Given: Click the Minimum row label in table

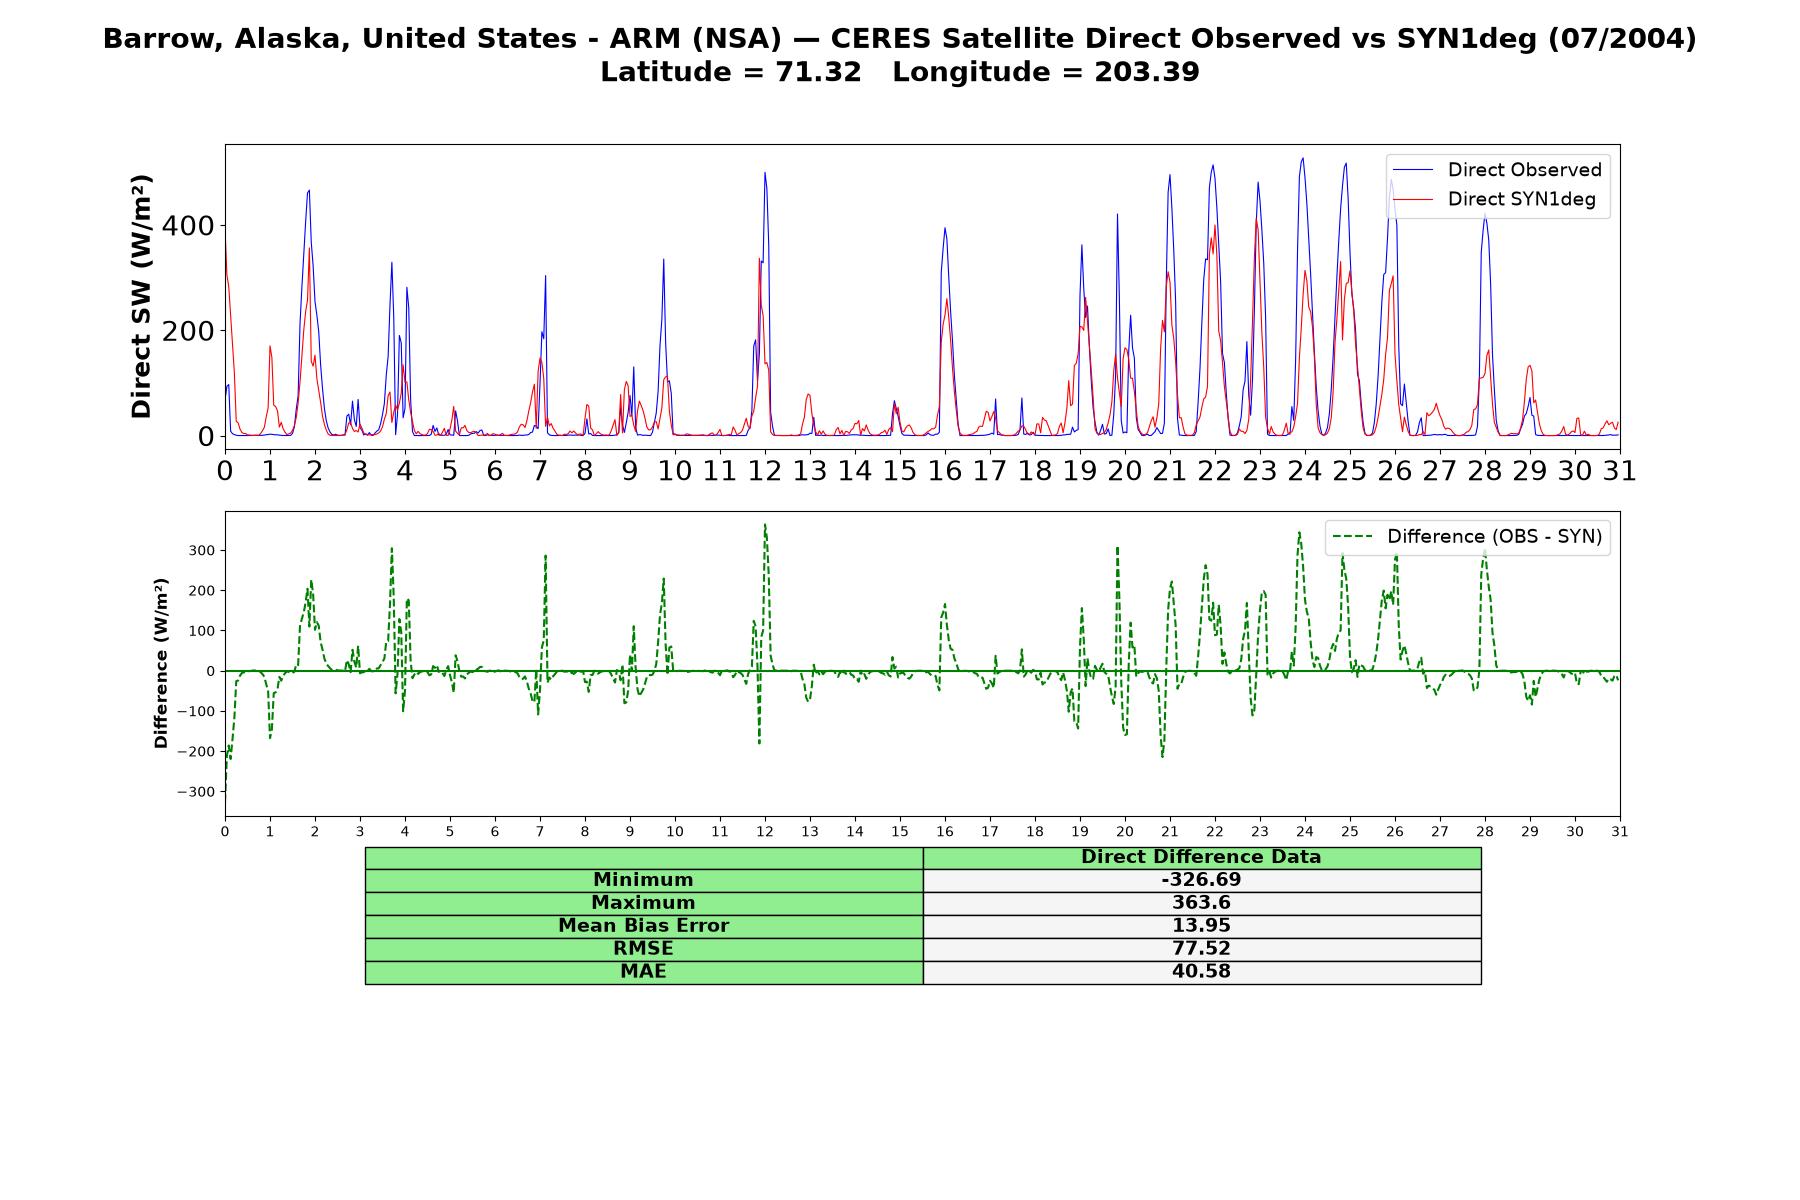Looking at the screenshot, I should [x=643, y=880].
